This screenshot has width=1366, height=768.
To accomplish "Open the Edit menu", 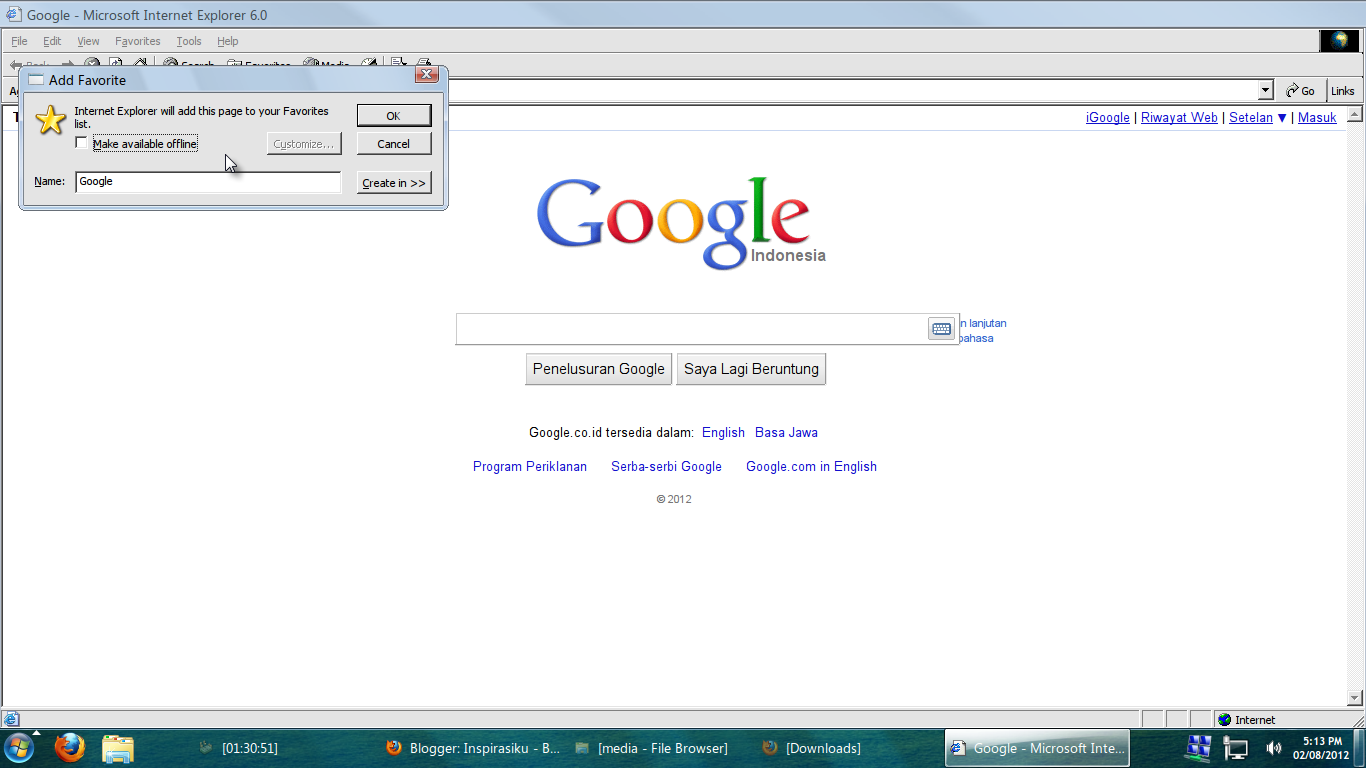I will [x=52, y=41].
